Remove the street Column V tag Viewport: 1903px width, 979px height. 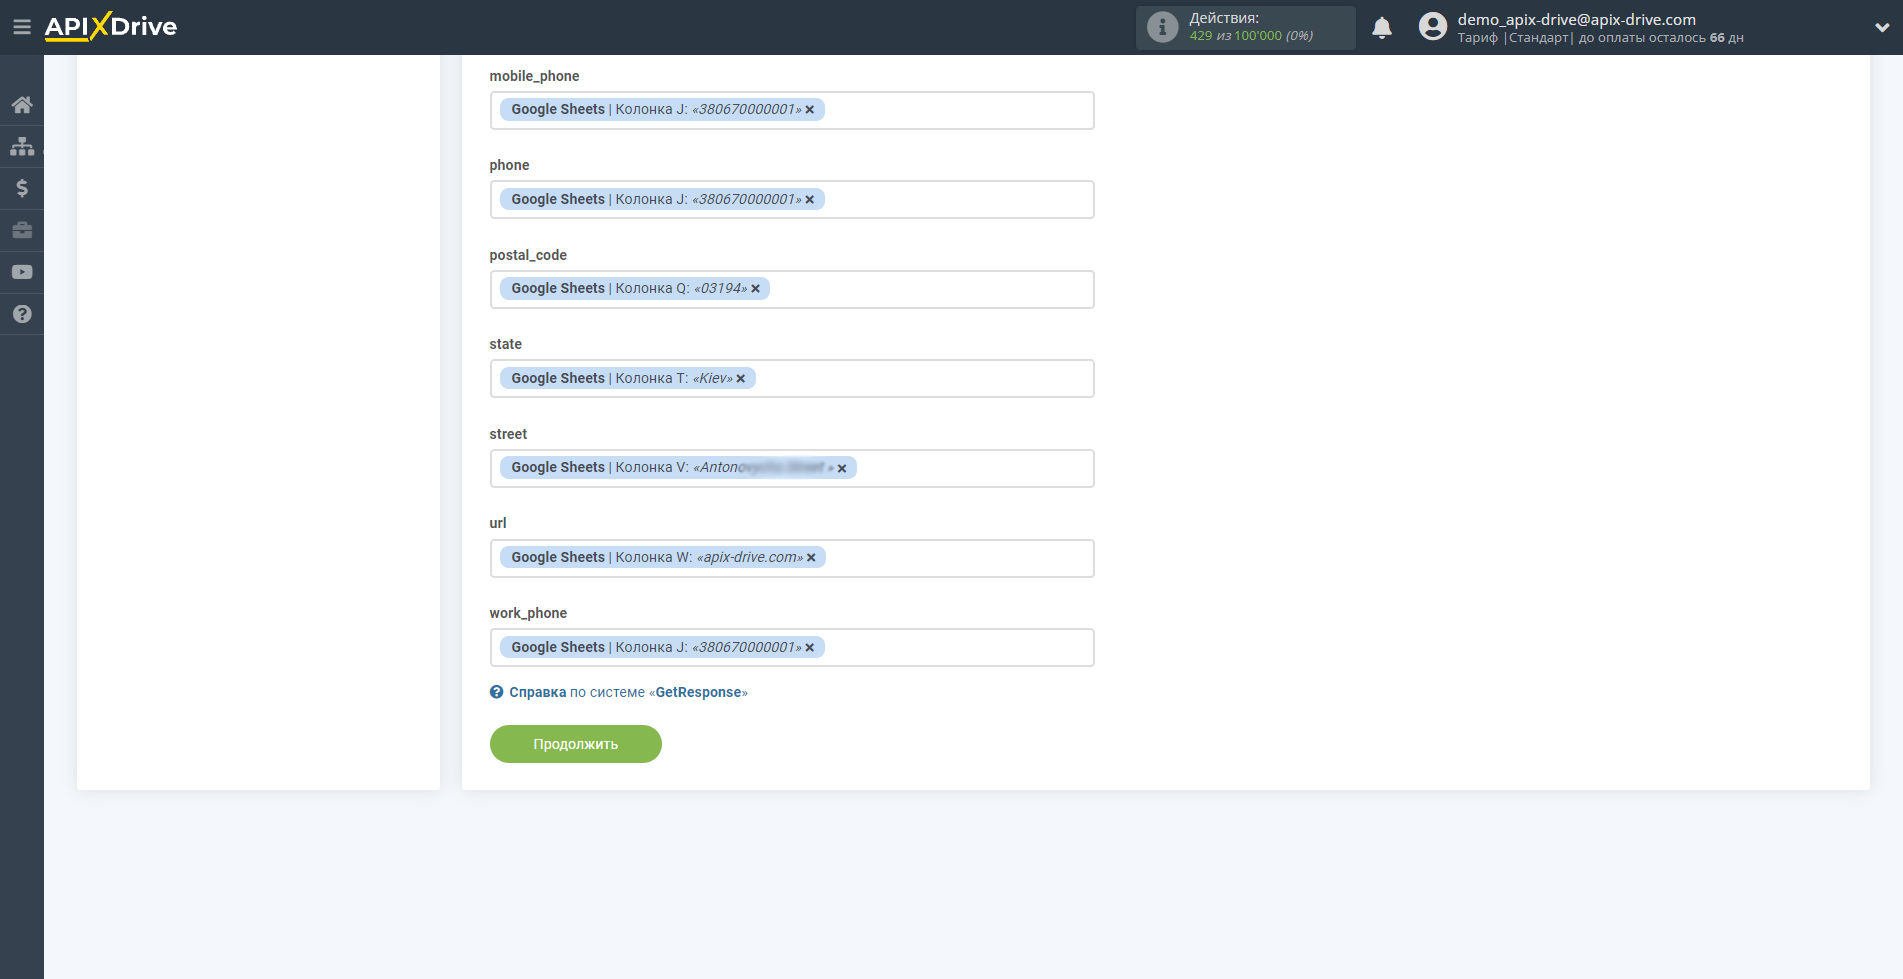pyautogui.click(x=842, y=468)
